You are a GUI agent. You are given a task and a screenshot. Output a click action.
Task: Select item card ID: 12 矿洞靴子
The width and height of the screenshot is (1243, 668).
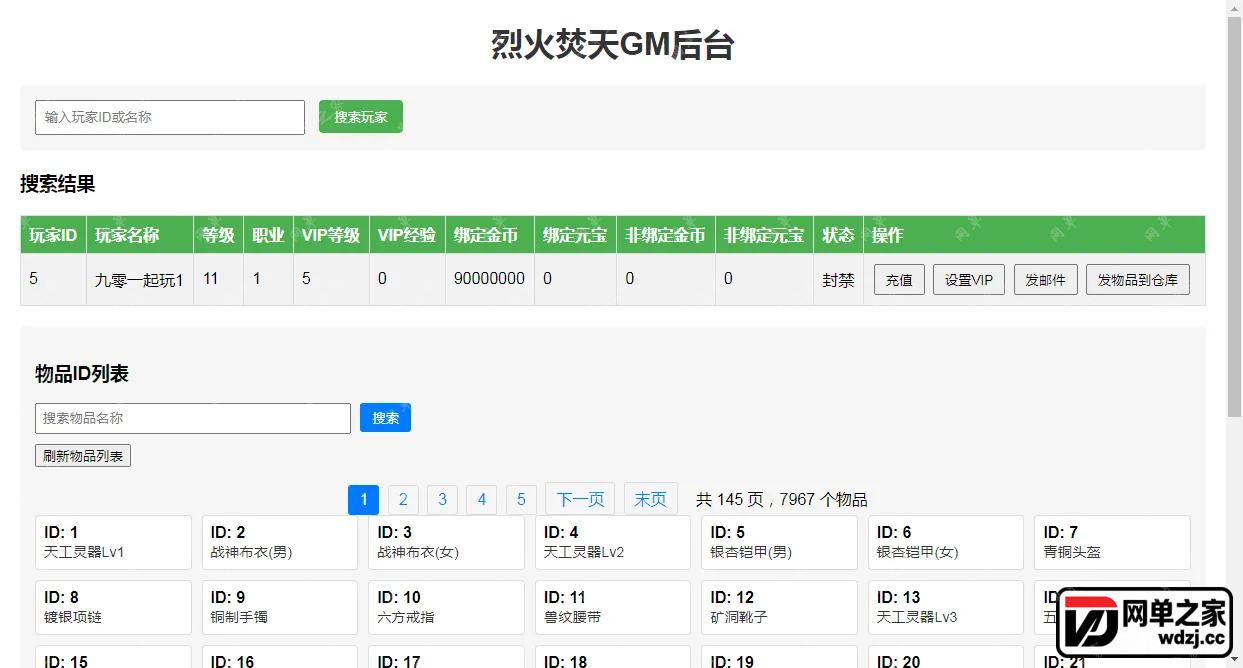(779, 607)
